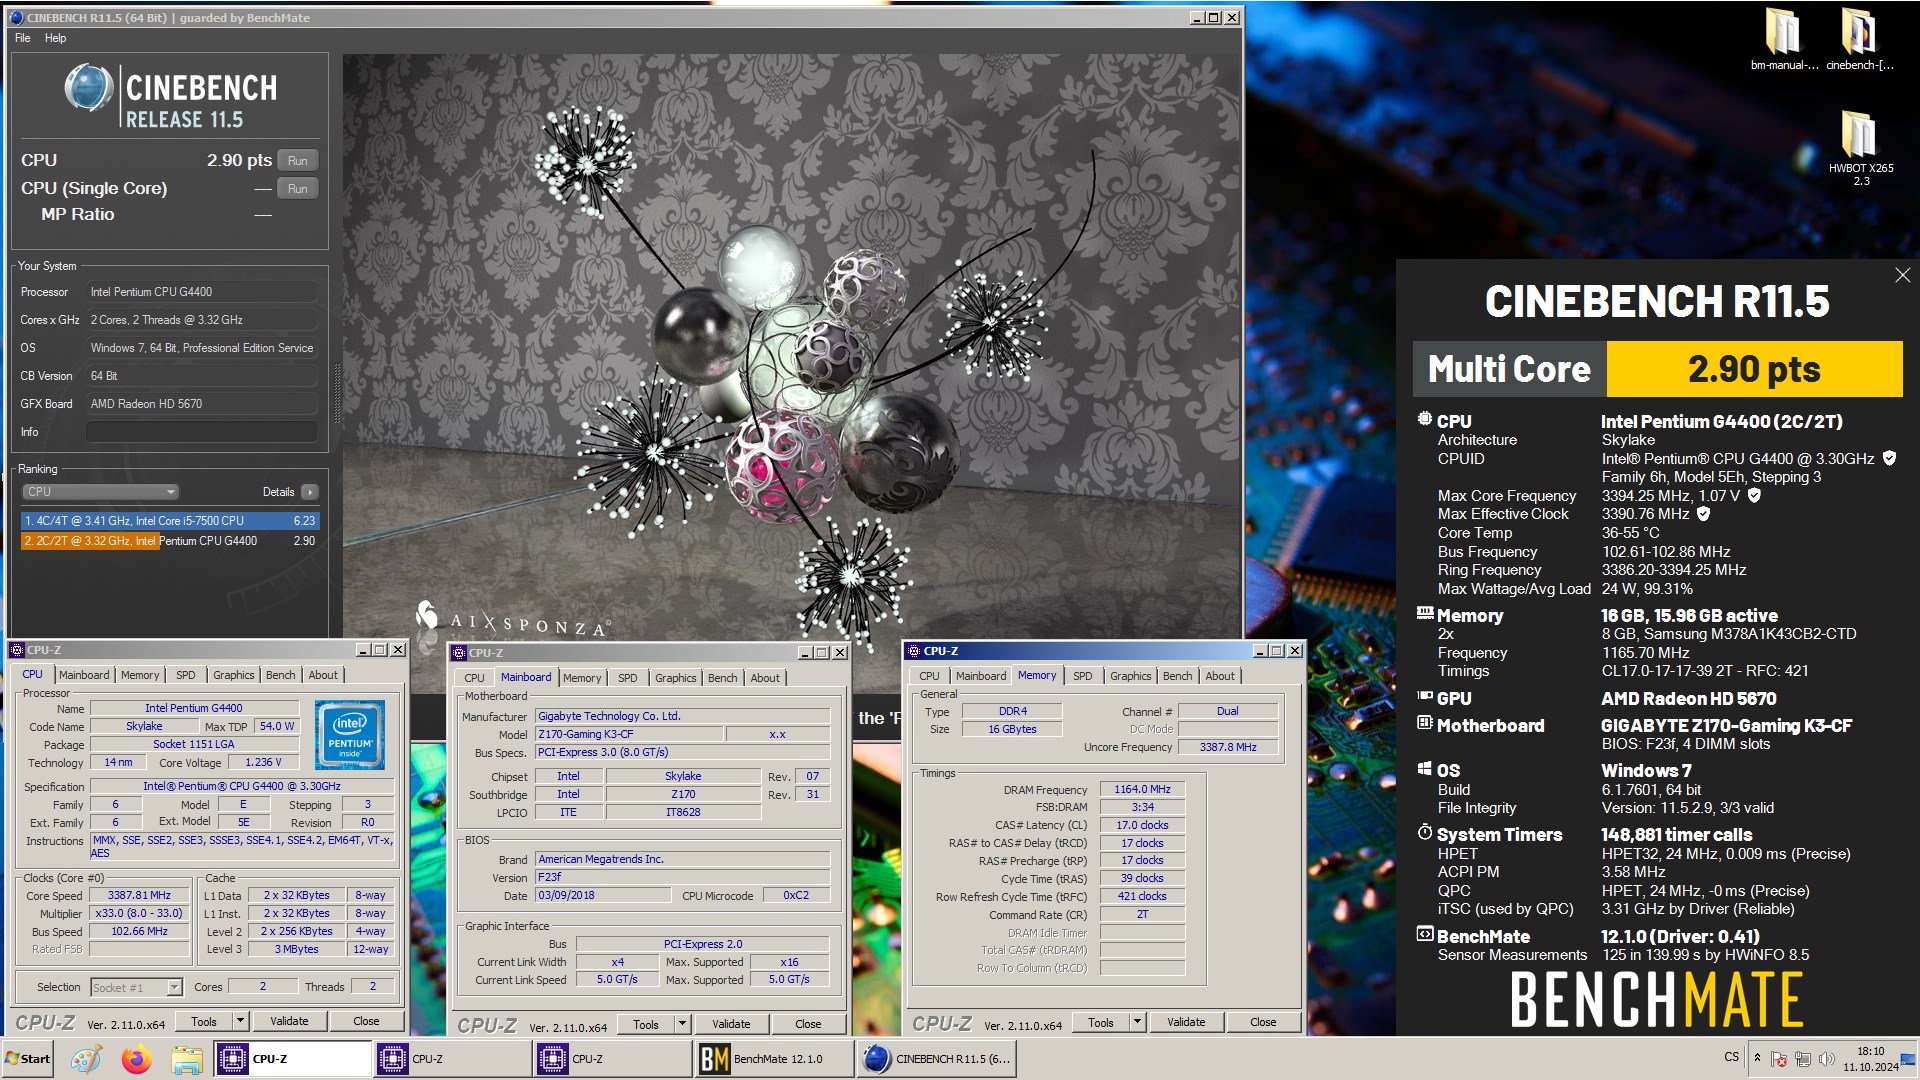
Task: Click the Intel Pentium inside logo in CPU-Z
Action: [350, 735]
